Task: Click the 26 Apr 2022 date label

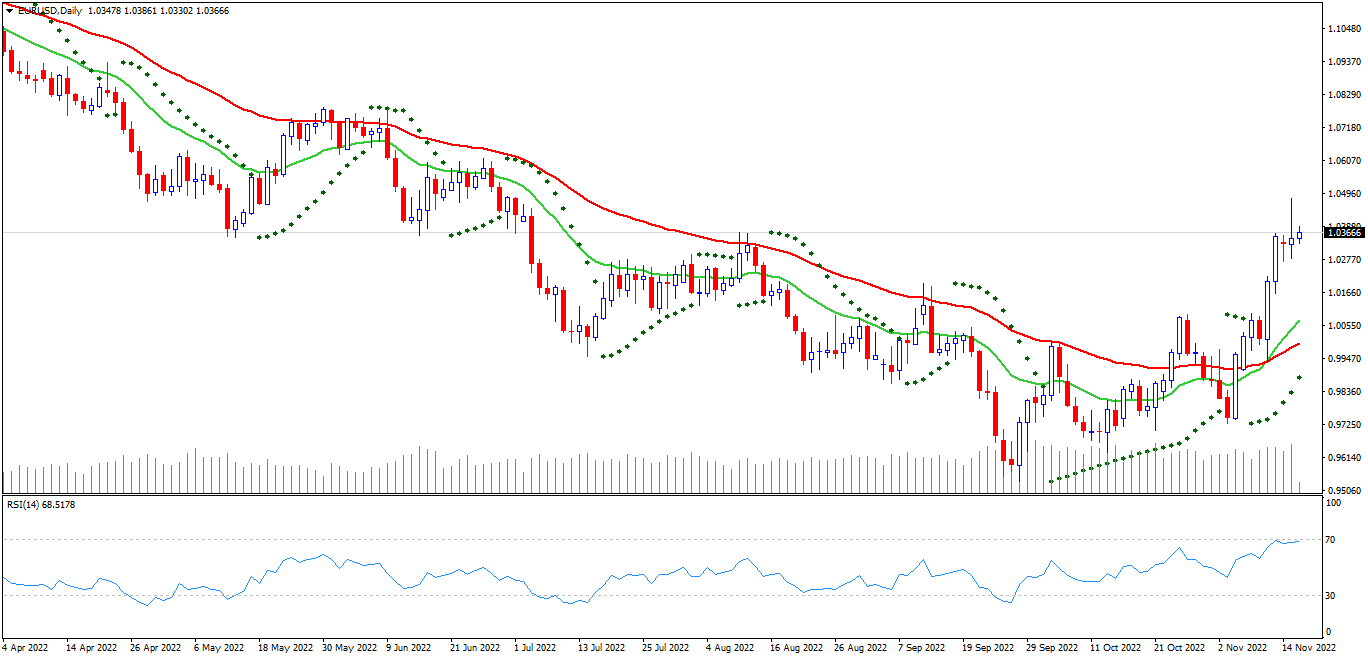Action: click(x=156, y=648)
